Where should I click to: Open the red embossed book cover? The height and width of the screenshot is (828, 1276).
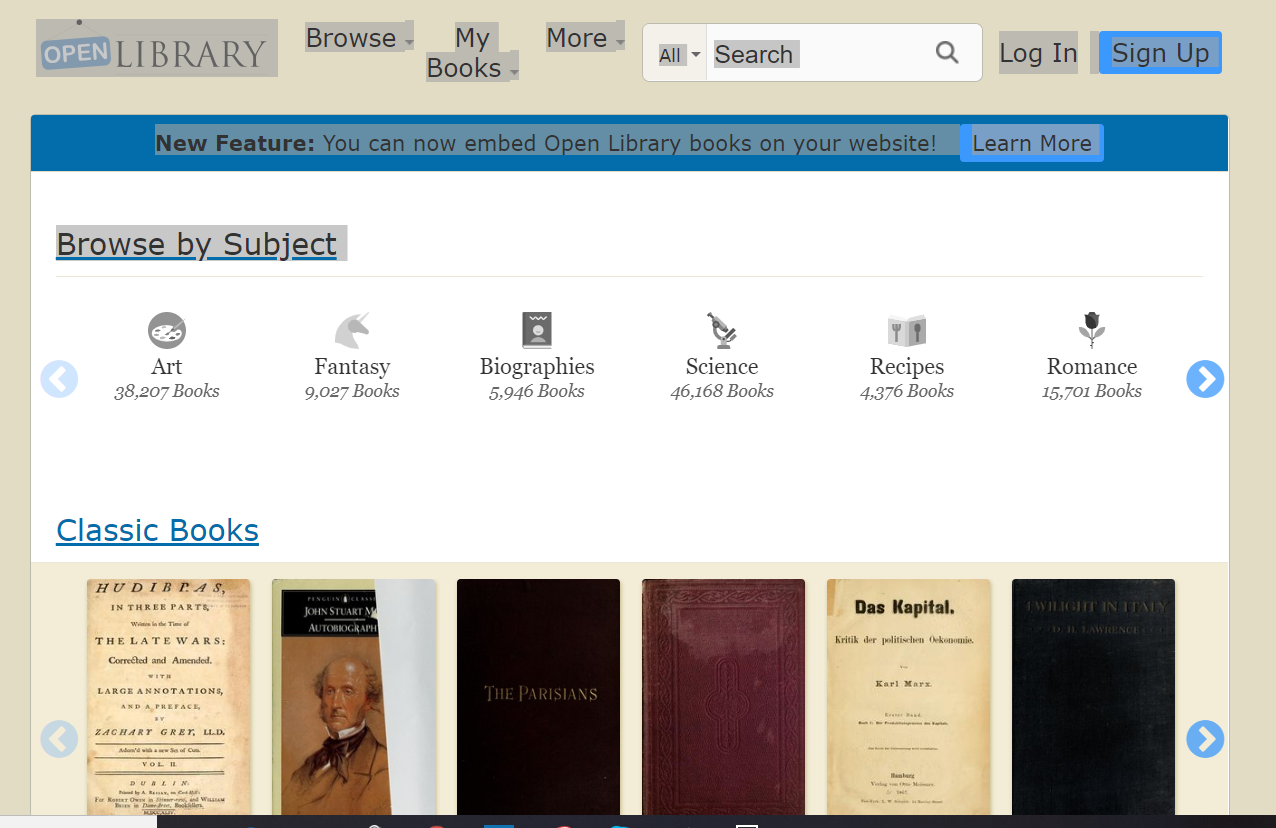pyautogui.click(x=724, y=697)
